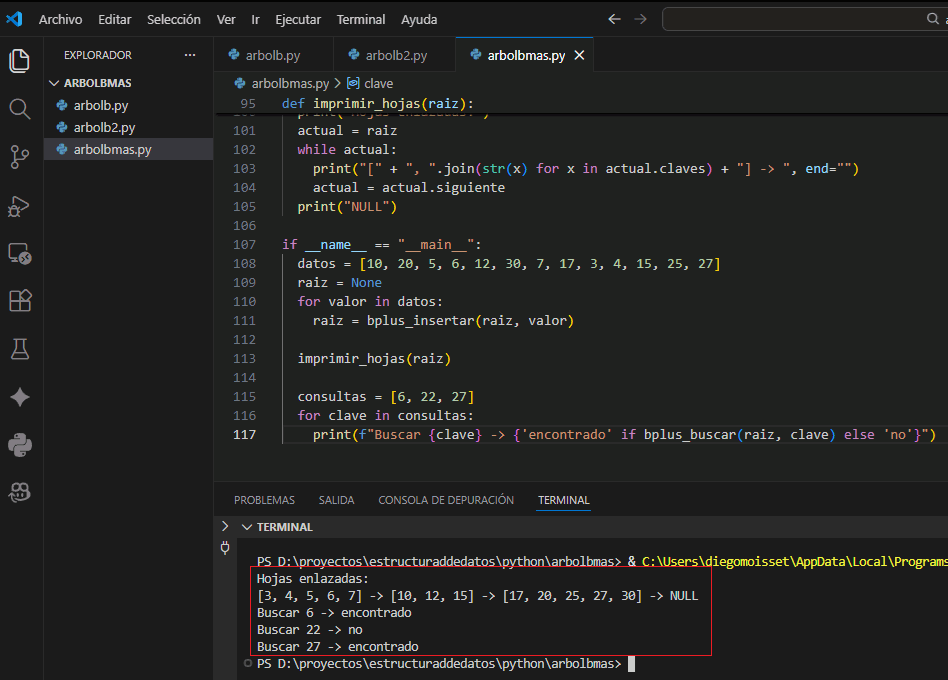Viewport: 948px width, 680px height.
Task: Open the Terminal menu in menu bar
Action: pyautogui.click(x=360, y=19)
